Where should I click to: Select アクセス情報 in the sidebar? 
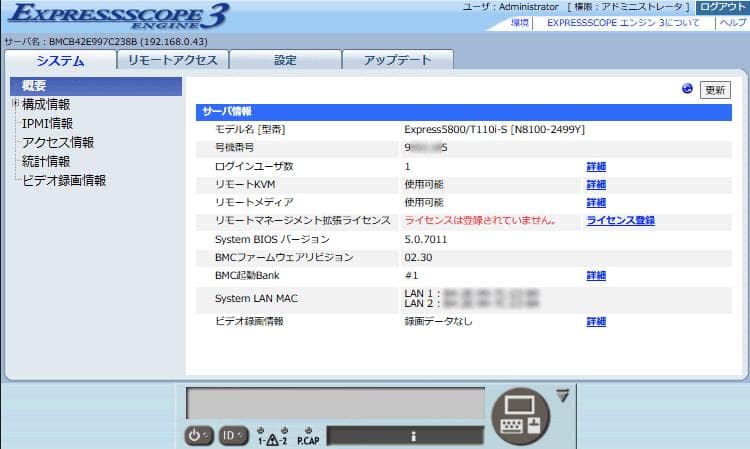click(58, 142)
